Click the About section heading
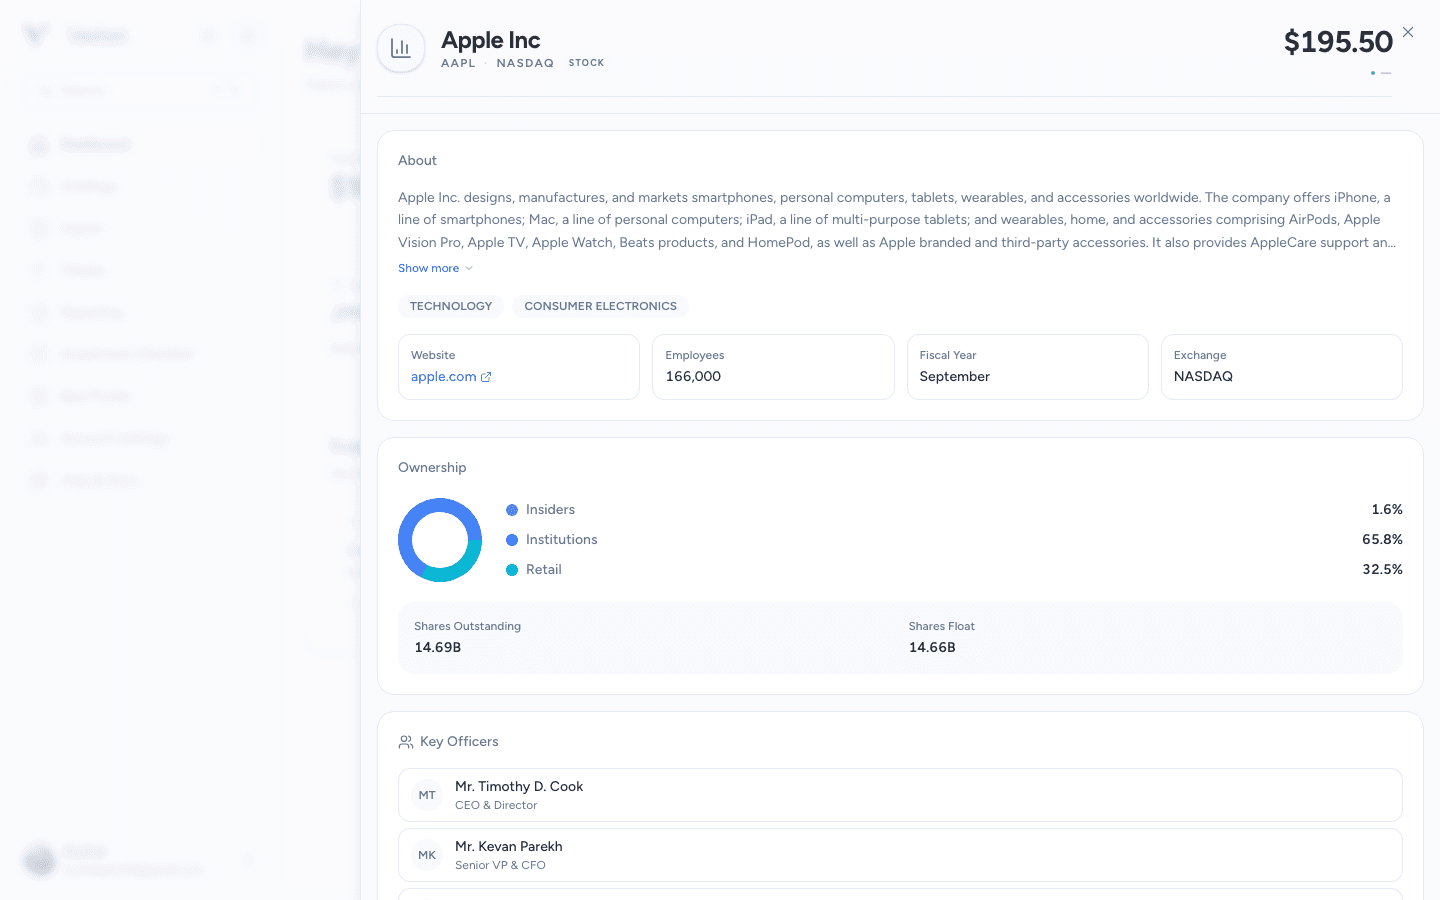This screenshot has height=900, width=1440. pyautogui.click(x=417, y=161)
